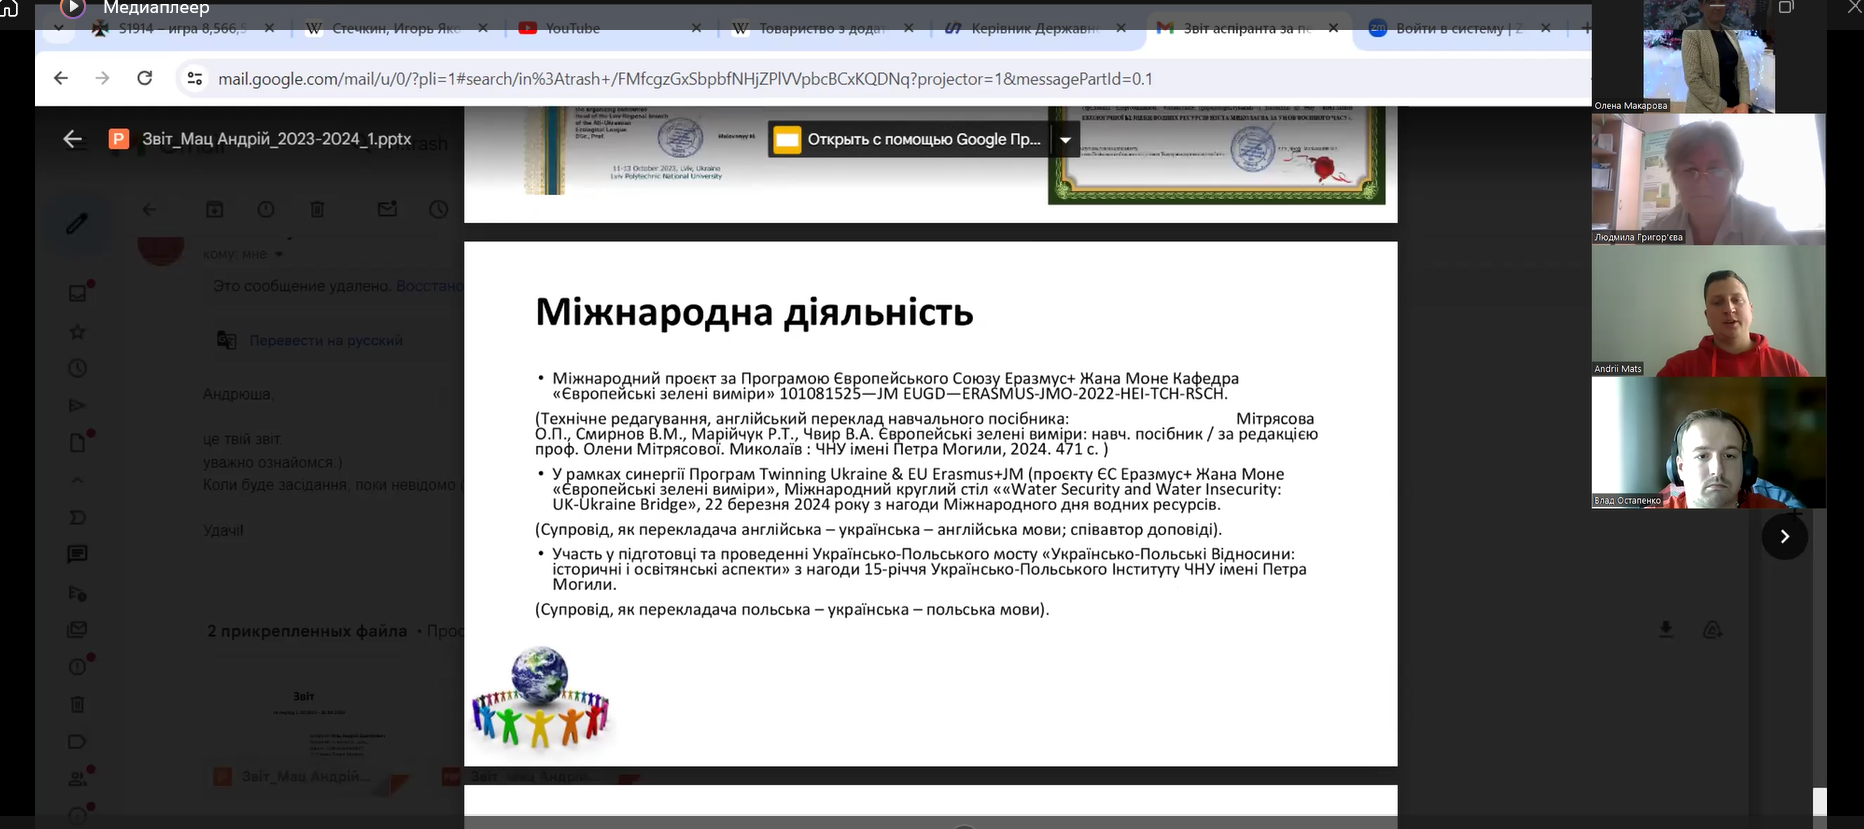Click the browser forward arrow
Screen dimensions: 1864x829
(102, 78)
